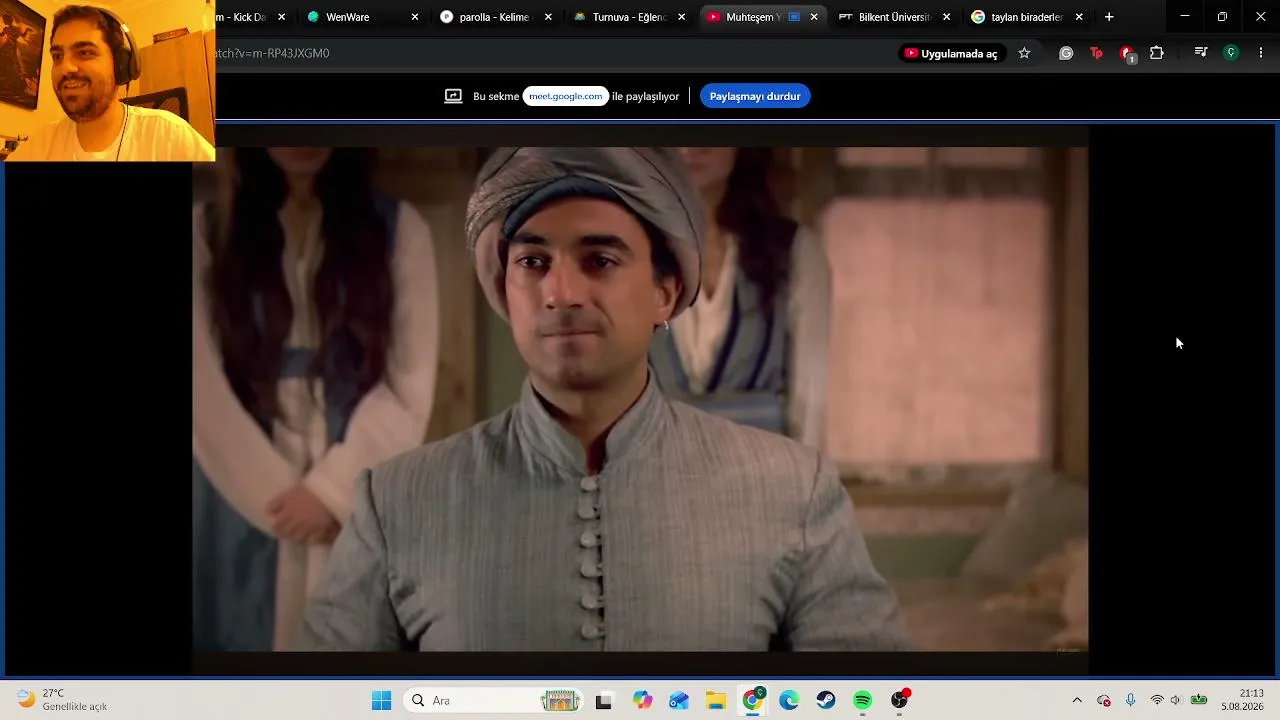
Task: Open the green Chrome profile avatar
Action: [1231, 53]
